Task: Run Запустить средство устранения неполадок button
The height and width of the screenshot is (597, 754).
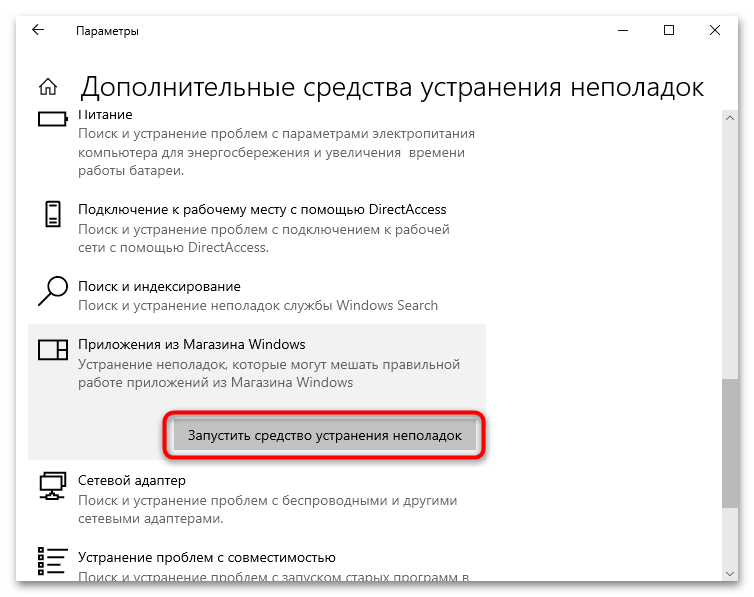Action: point(325,435)
